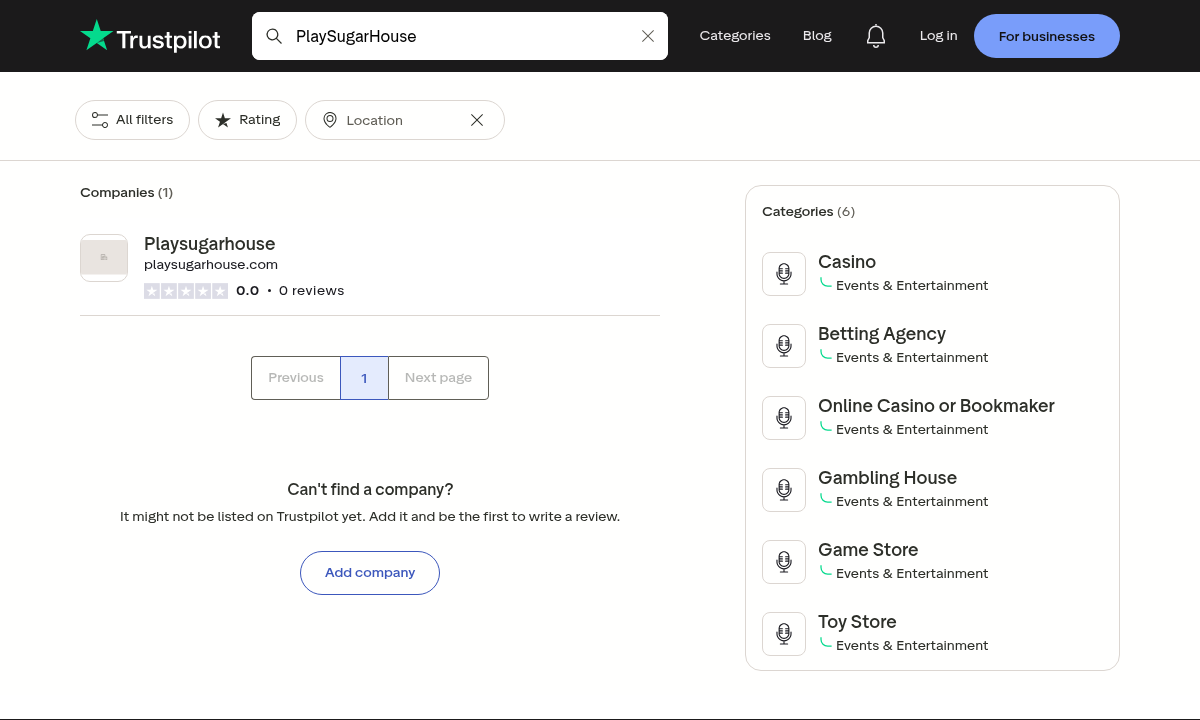Open the notifications bell

coord(876,36)
